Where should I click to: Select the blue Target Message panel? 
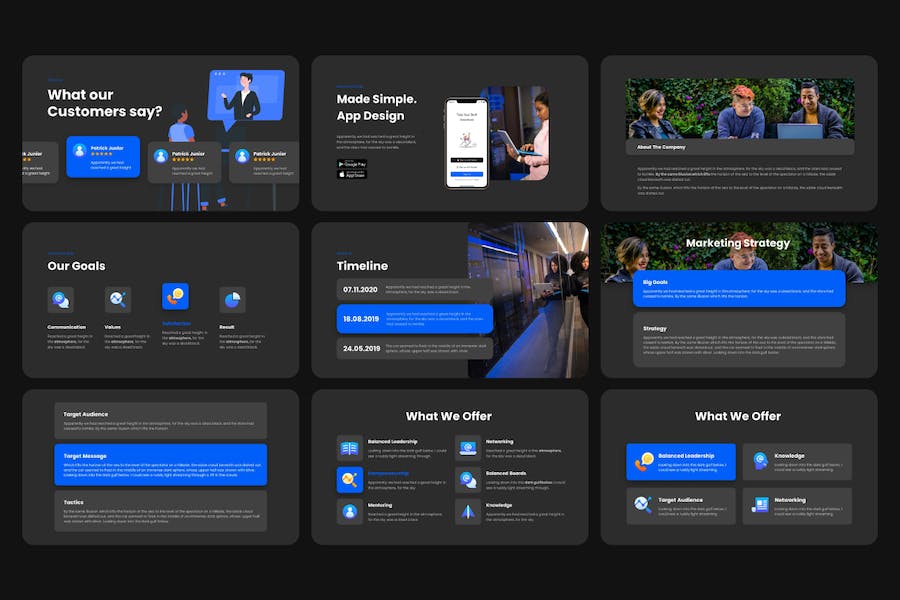(x=160, y=465)
